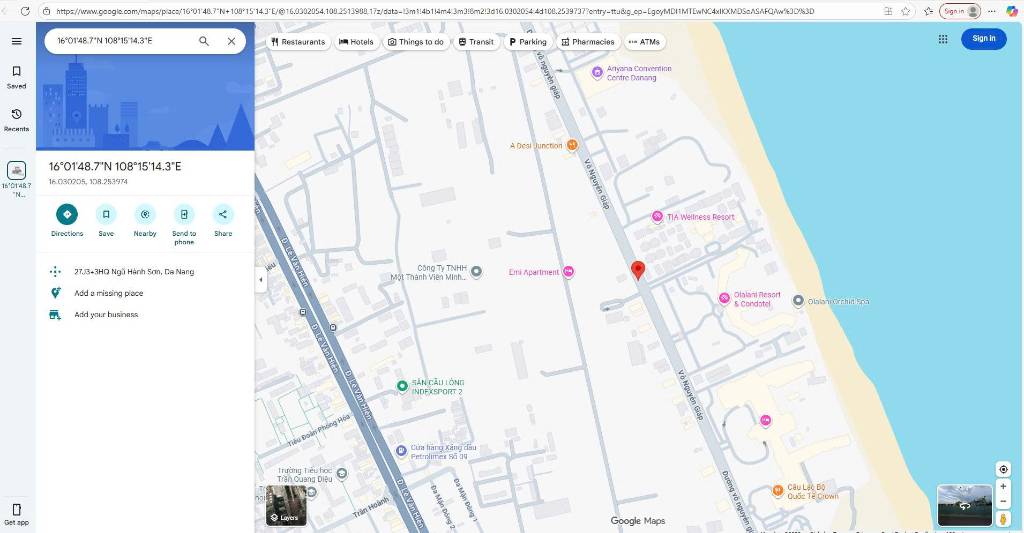The width and height of the screenshot is (1024, 533).
Task: Open the hamburger main menu
Action: click(16, 41)
